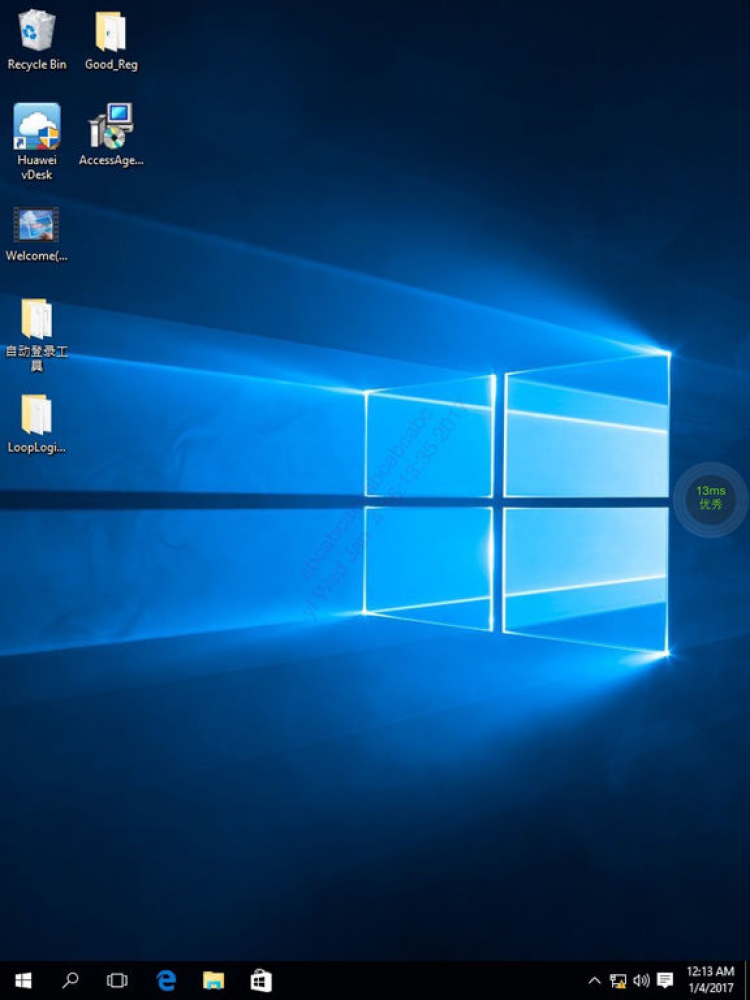The height and width of the screenshot is (1000, 750).
Task: Click the Good_Reg label text
Action: [x=111, y=64]
